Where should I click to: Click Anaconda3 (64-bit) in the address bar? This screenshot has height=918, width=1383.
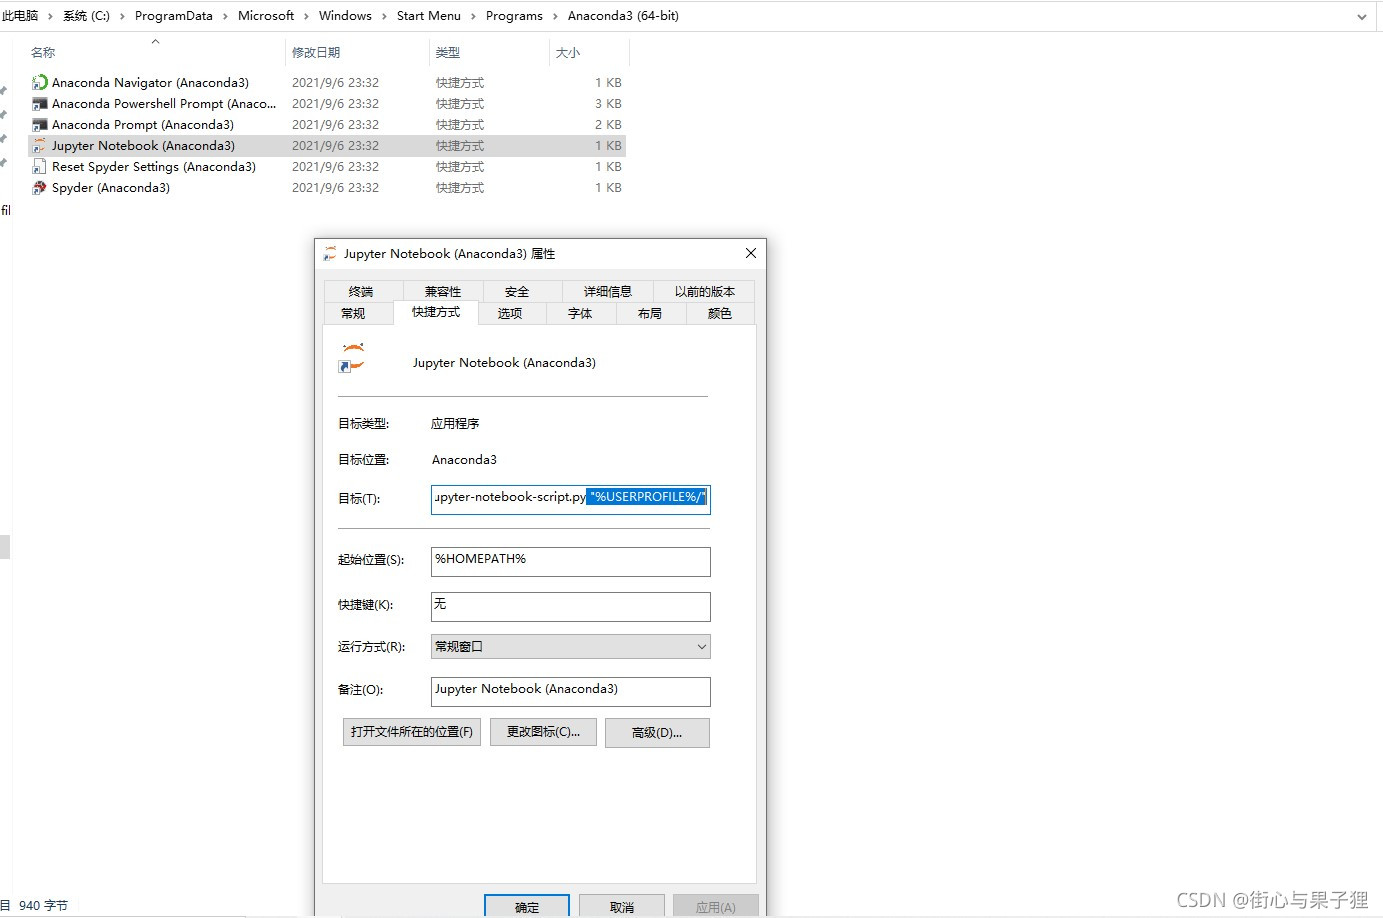(623, 16)
